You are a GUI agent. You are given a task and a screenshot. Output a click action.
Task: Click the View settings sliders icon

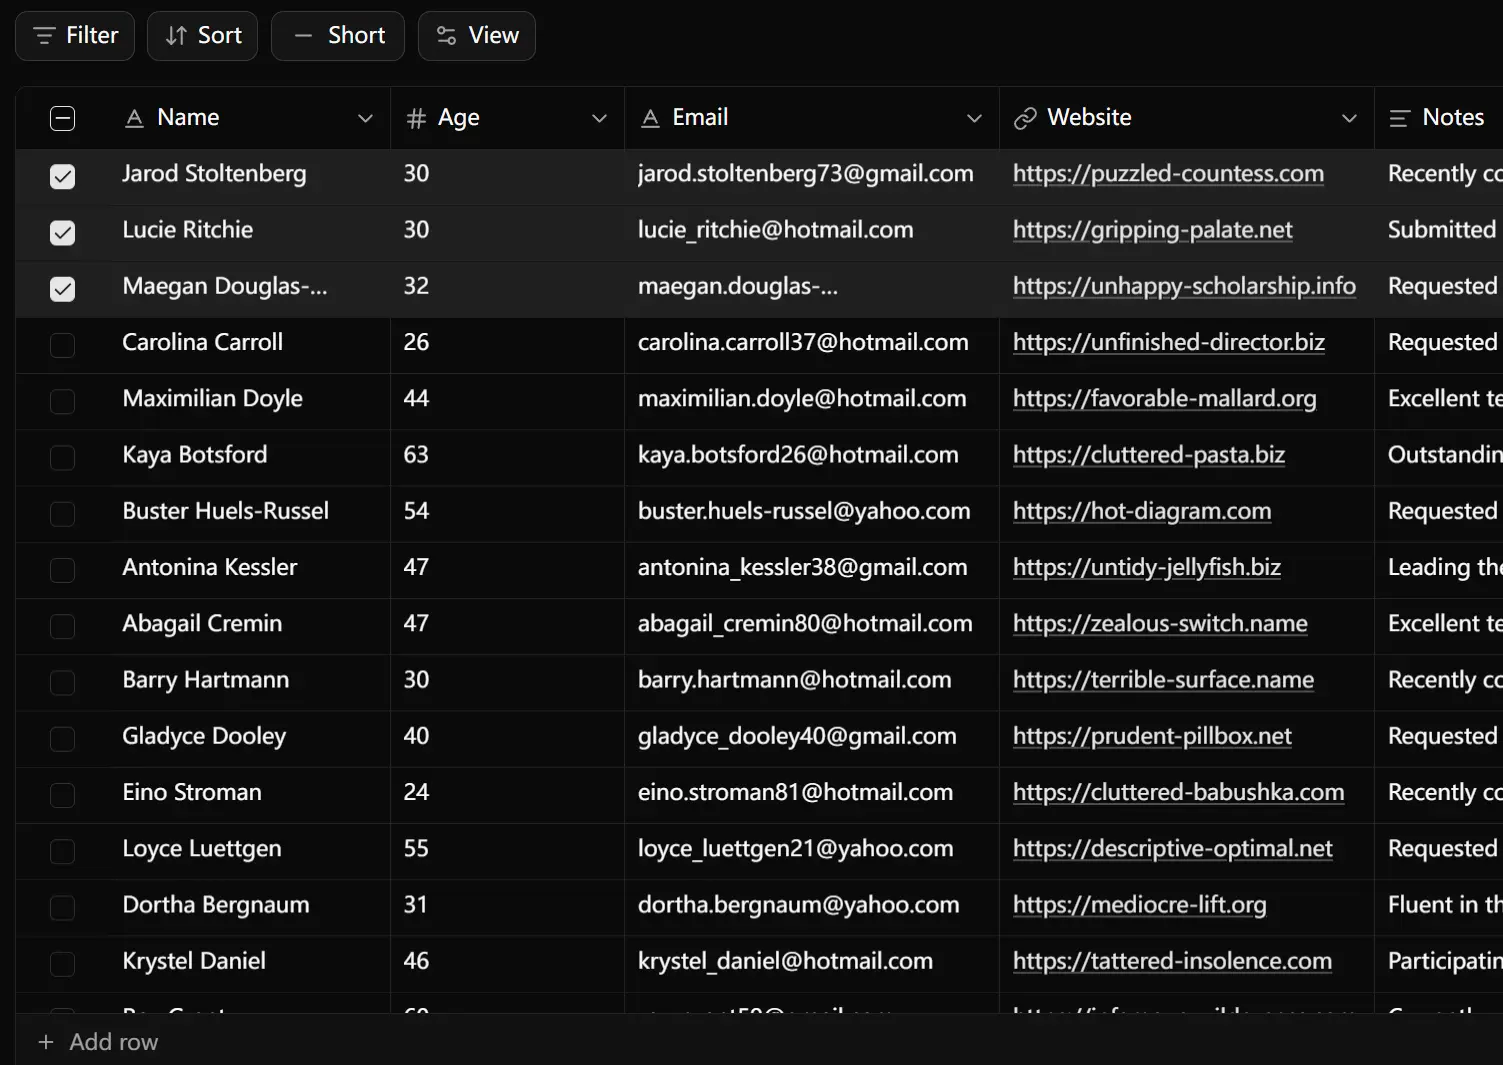click(x=446, y=36)
